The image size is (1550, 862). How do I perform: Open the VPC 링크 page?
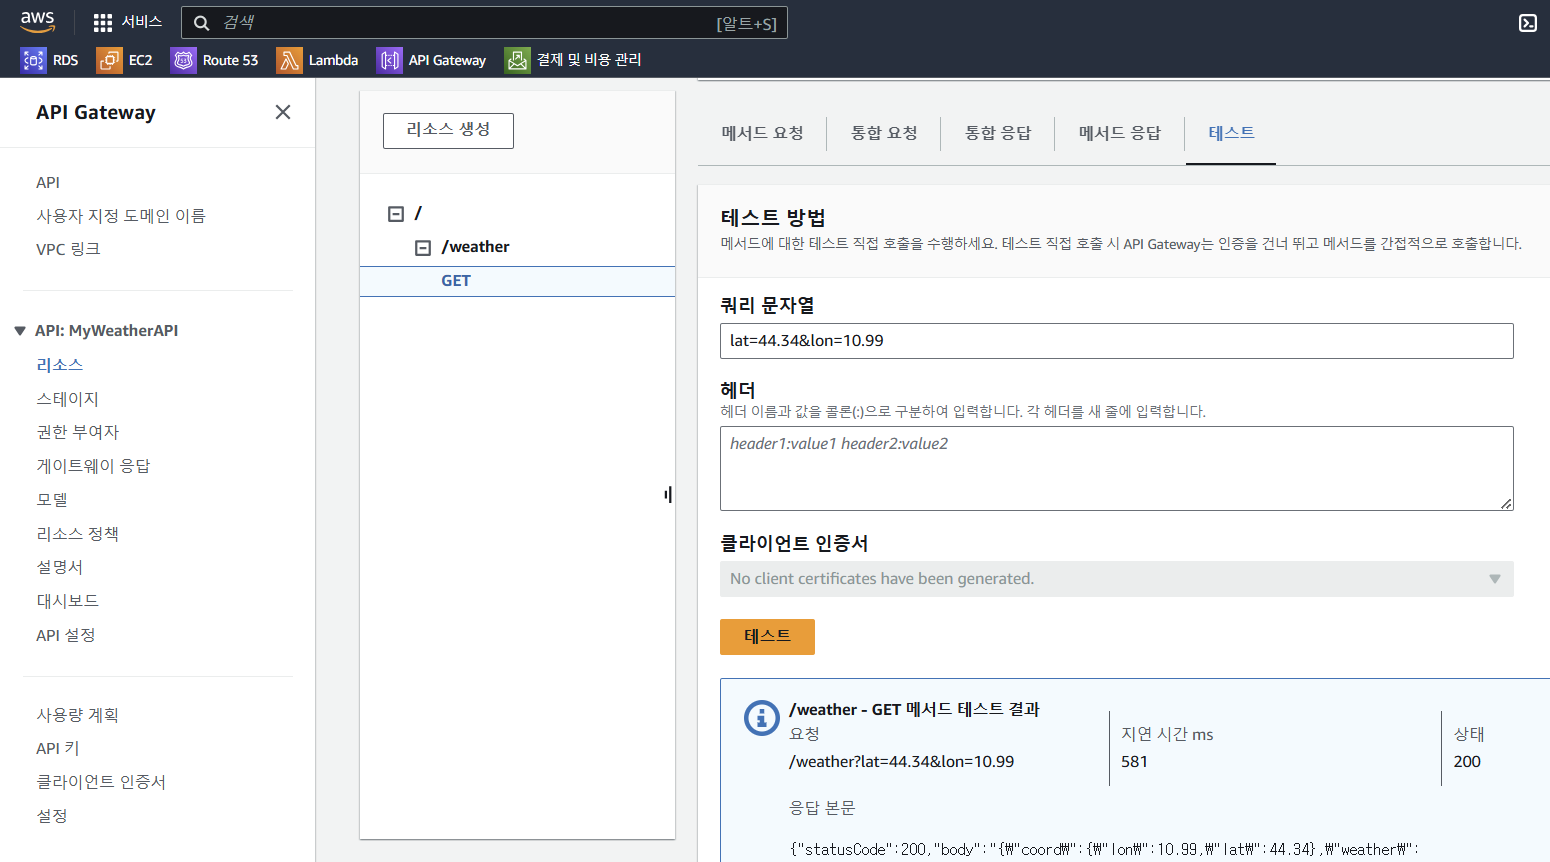pos(68,249)
